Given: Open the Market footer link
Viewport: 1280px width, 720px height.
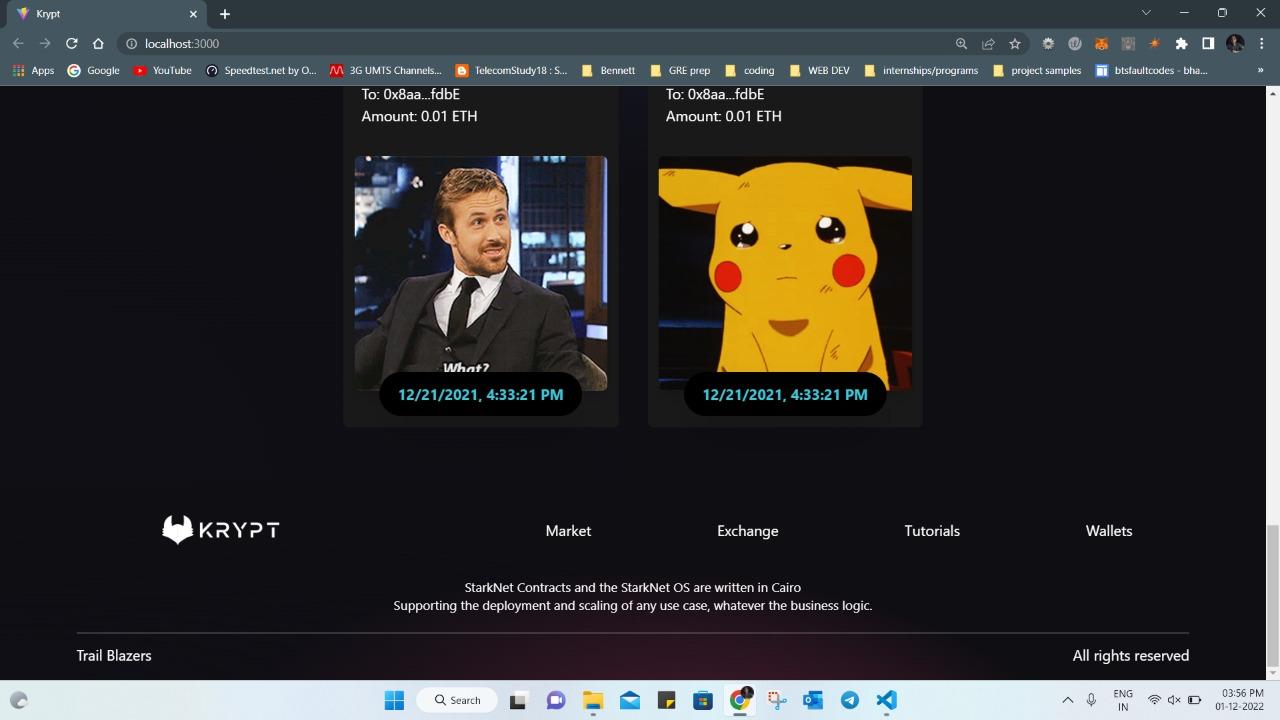Looking at the screenshot, I should 568,531.
